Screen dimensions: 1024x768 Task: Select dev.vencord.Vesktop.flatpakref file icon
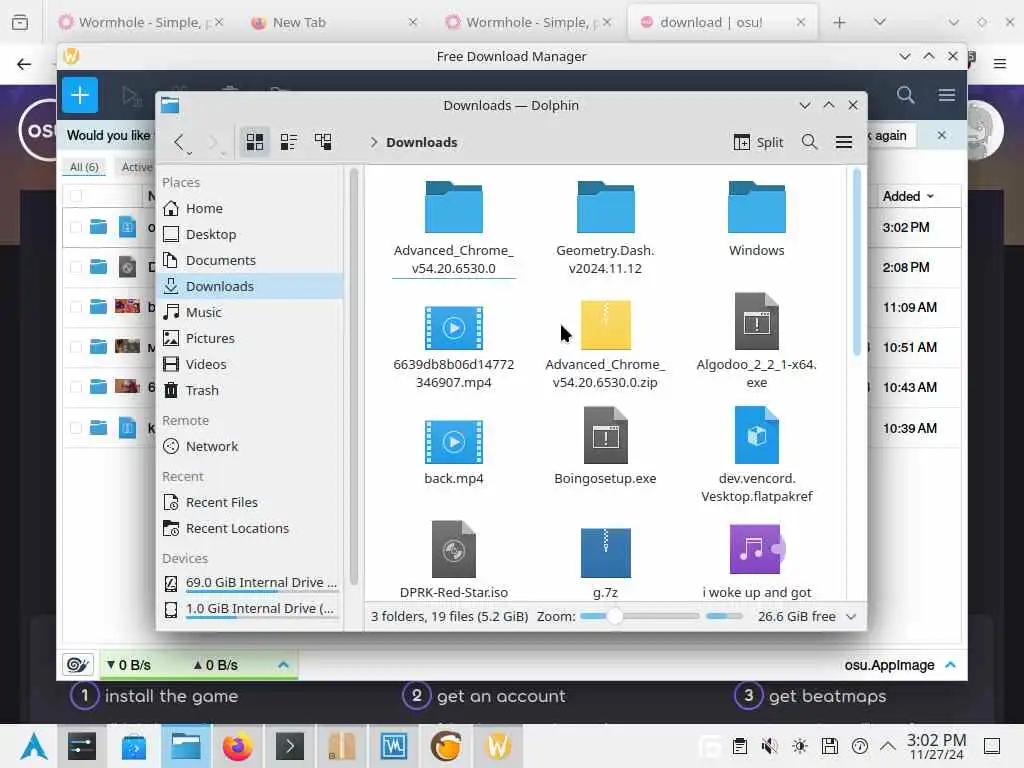click(x=757, y=436)
